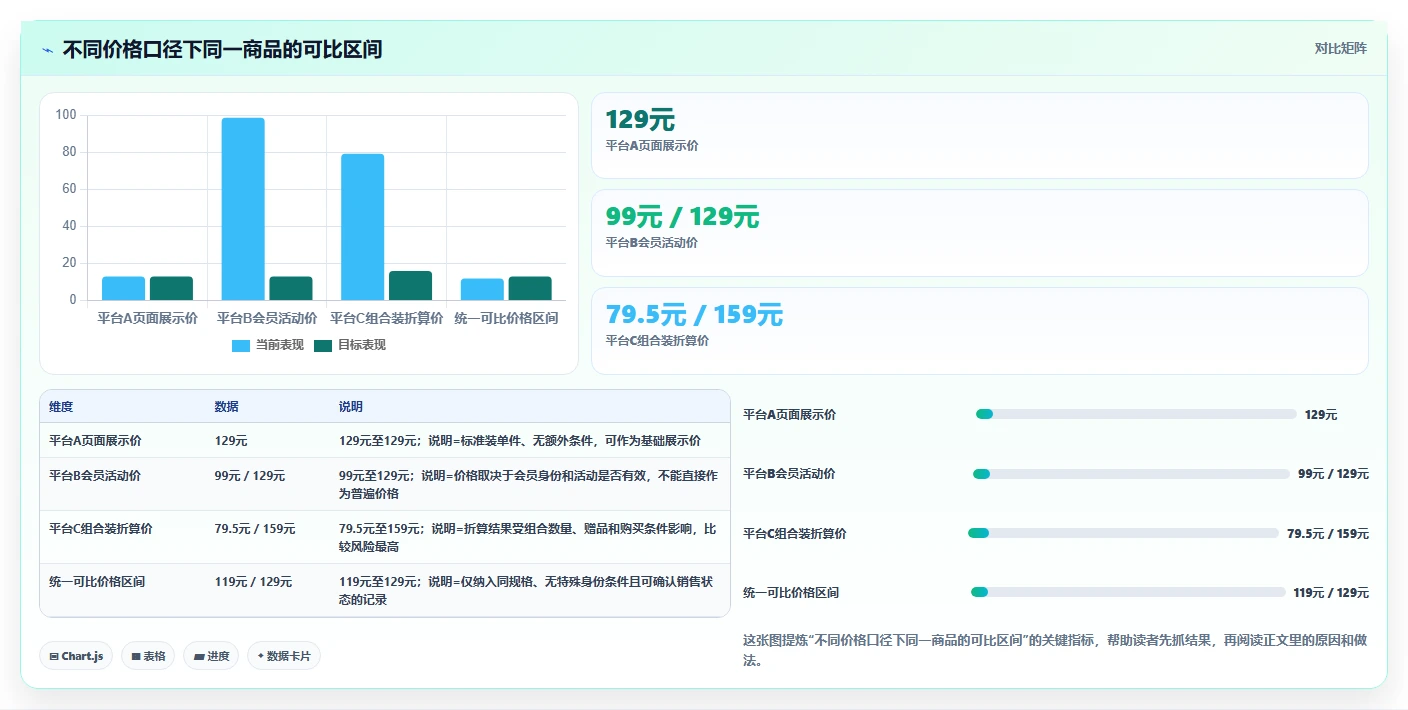Click the dark green bar for 平台C组合装折算价
Screen dimensions: 1408x710
410,286
